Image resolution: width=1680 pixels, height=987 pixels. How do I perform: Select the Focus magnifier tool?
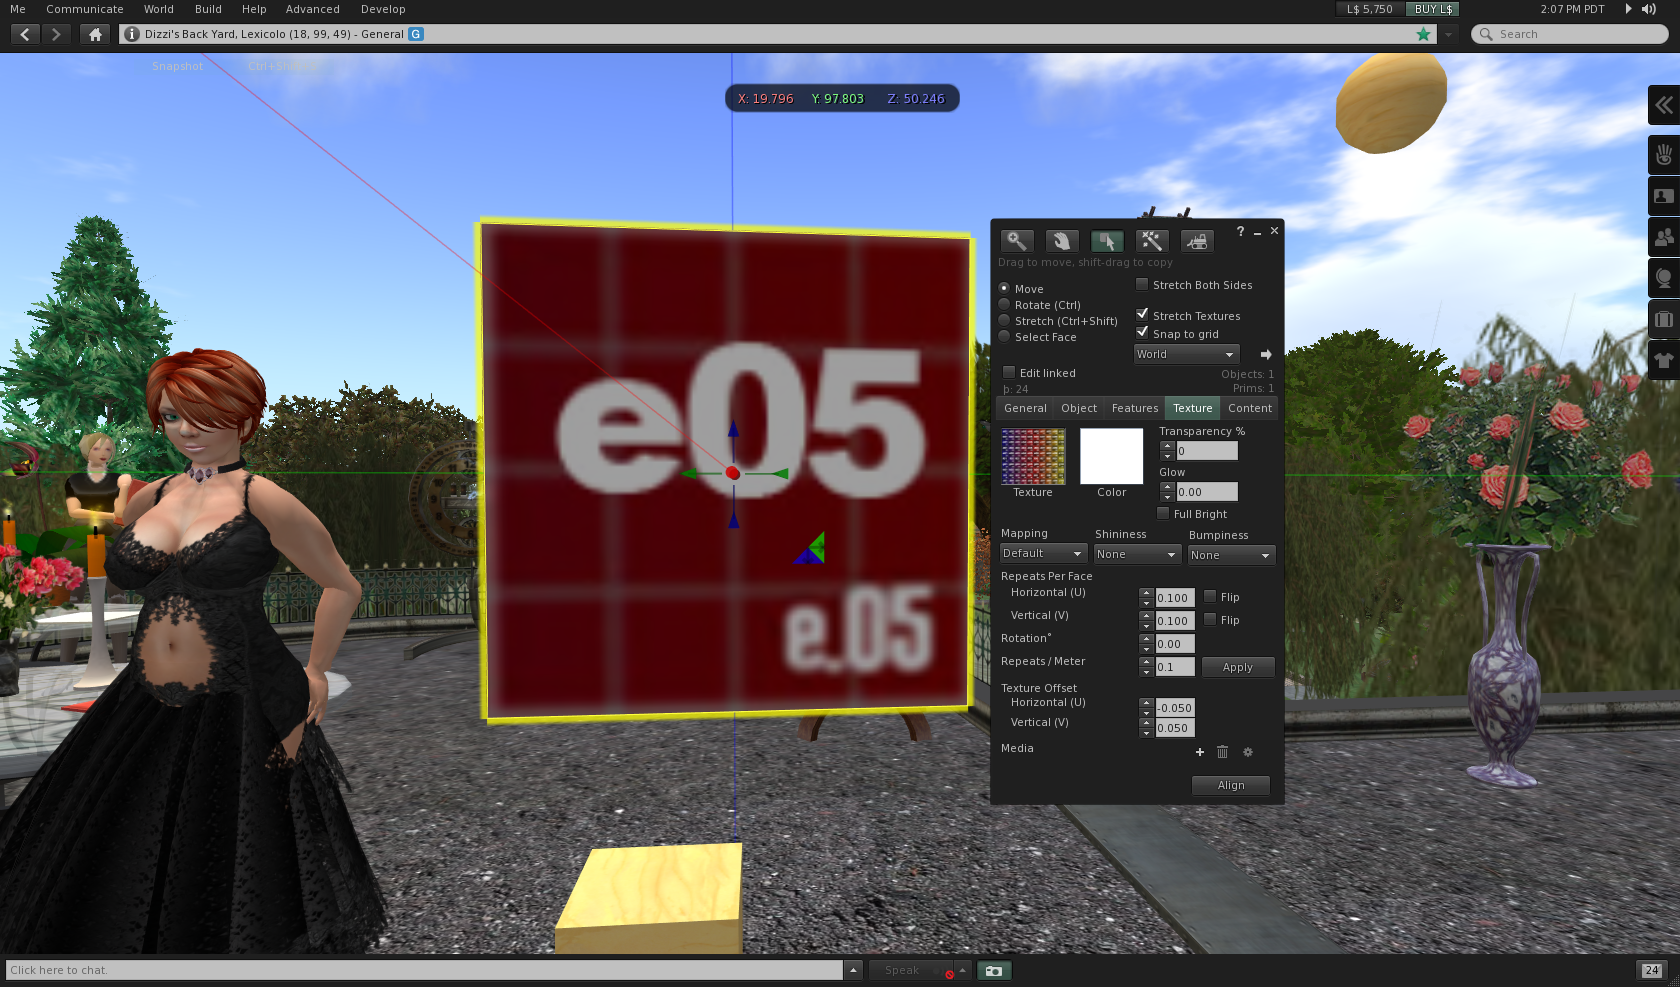(1016, 241)
